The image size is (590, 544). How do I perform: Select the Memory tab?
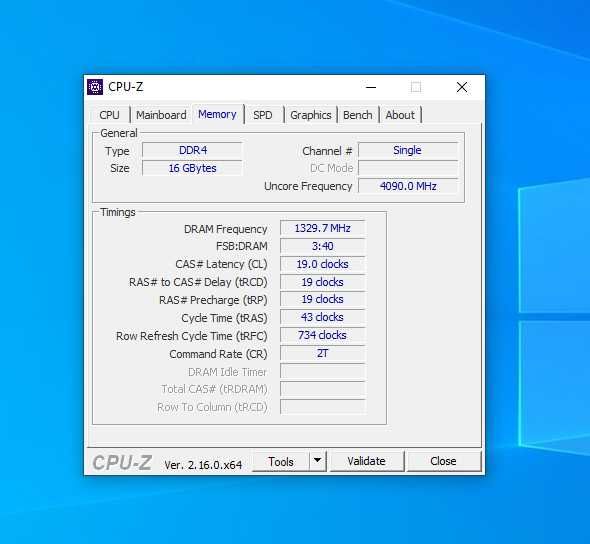point(217,114)
